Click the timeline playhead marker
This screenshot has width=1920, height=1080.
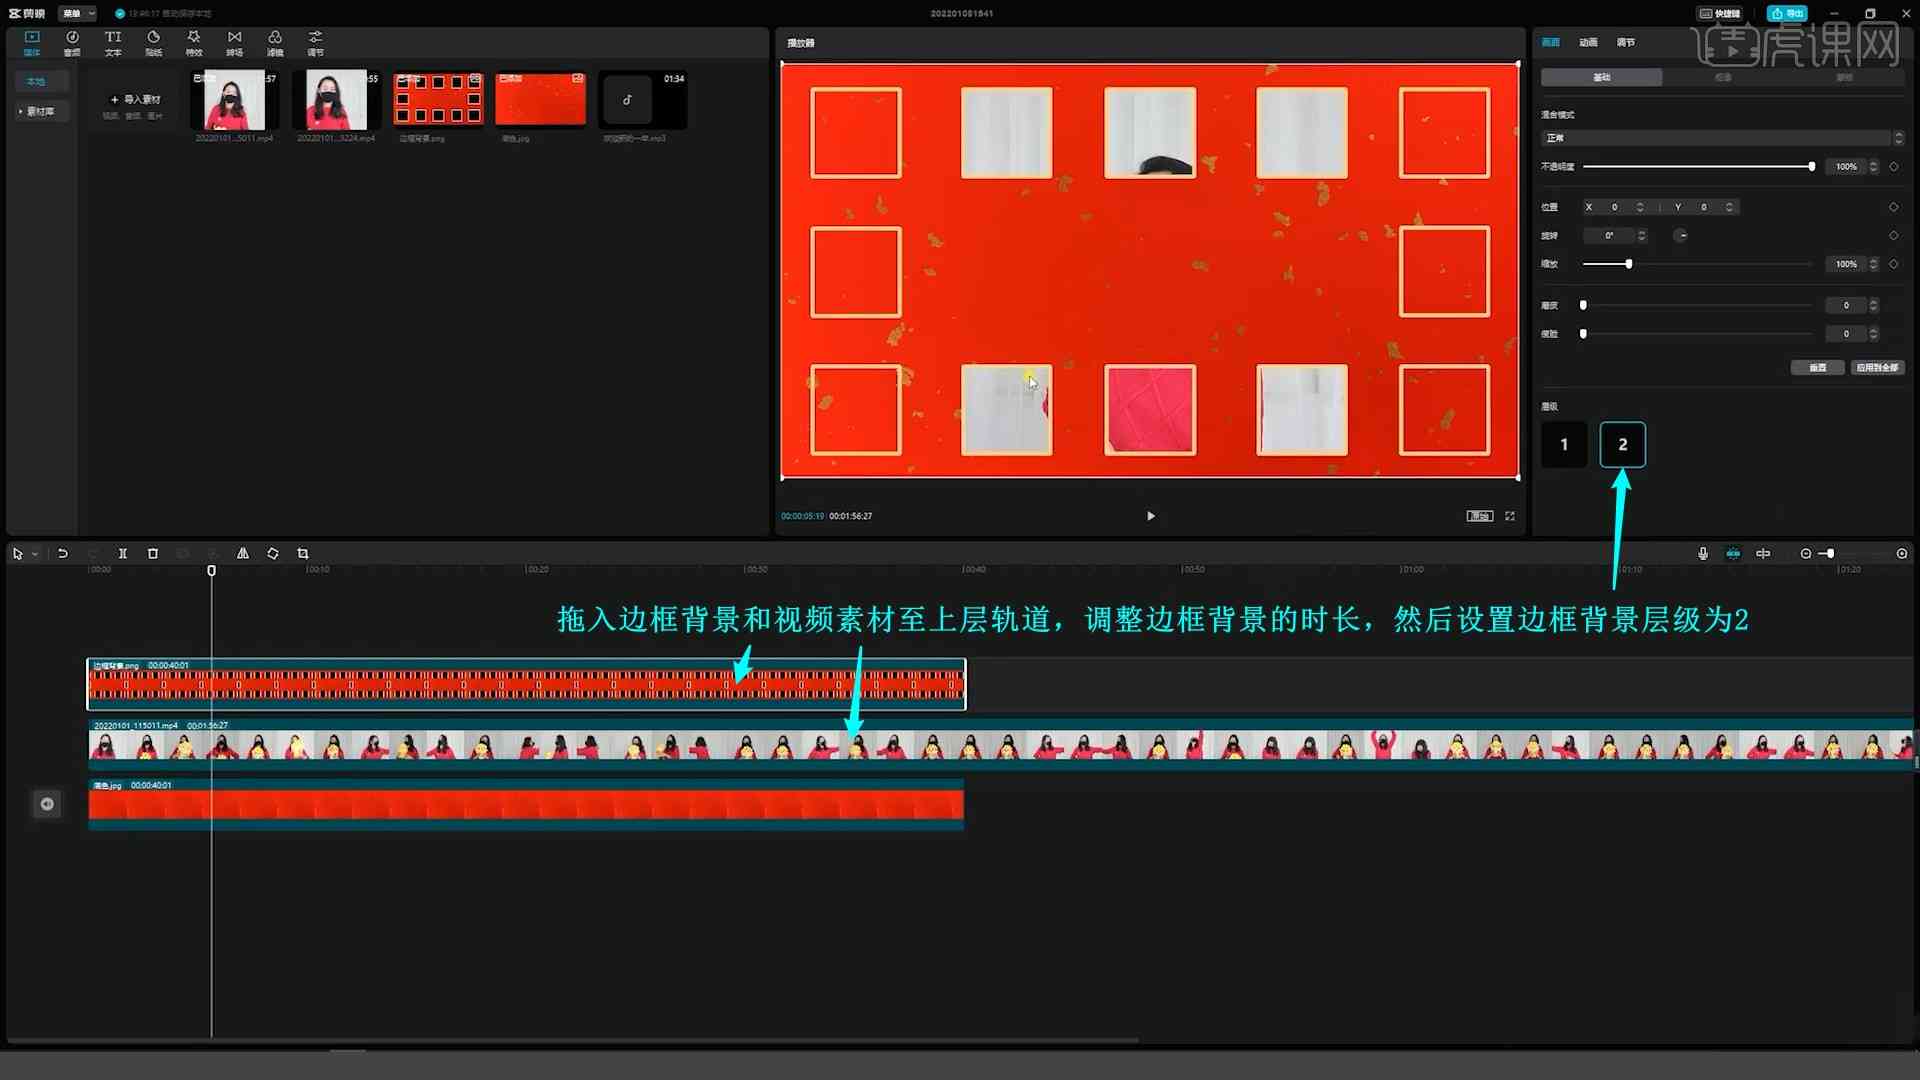point(211,570)
